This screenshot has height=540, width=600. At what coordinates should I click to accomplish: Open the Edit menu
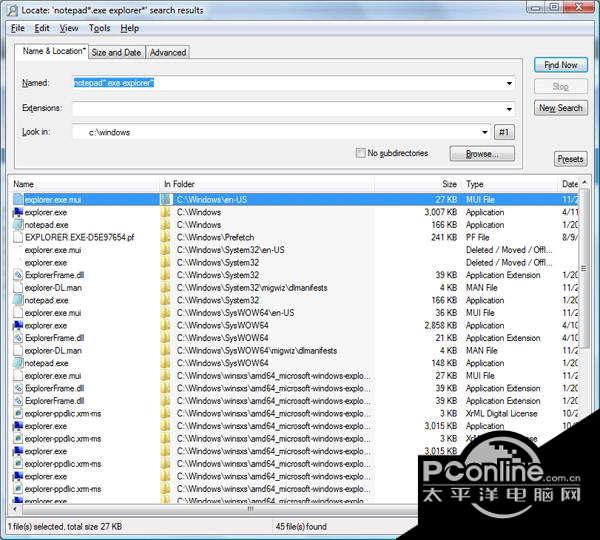(x=42, y=28)
